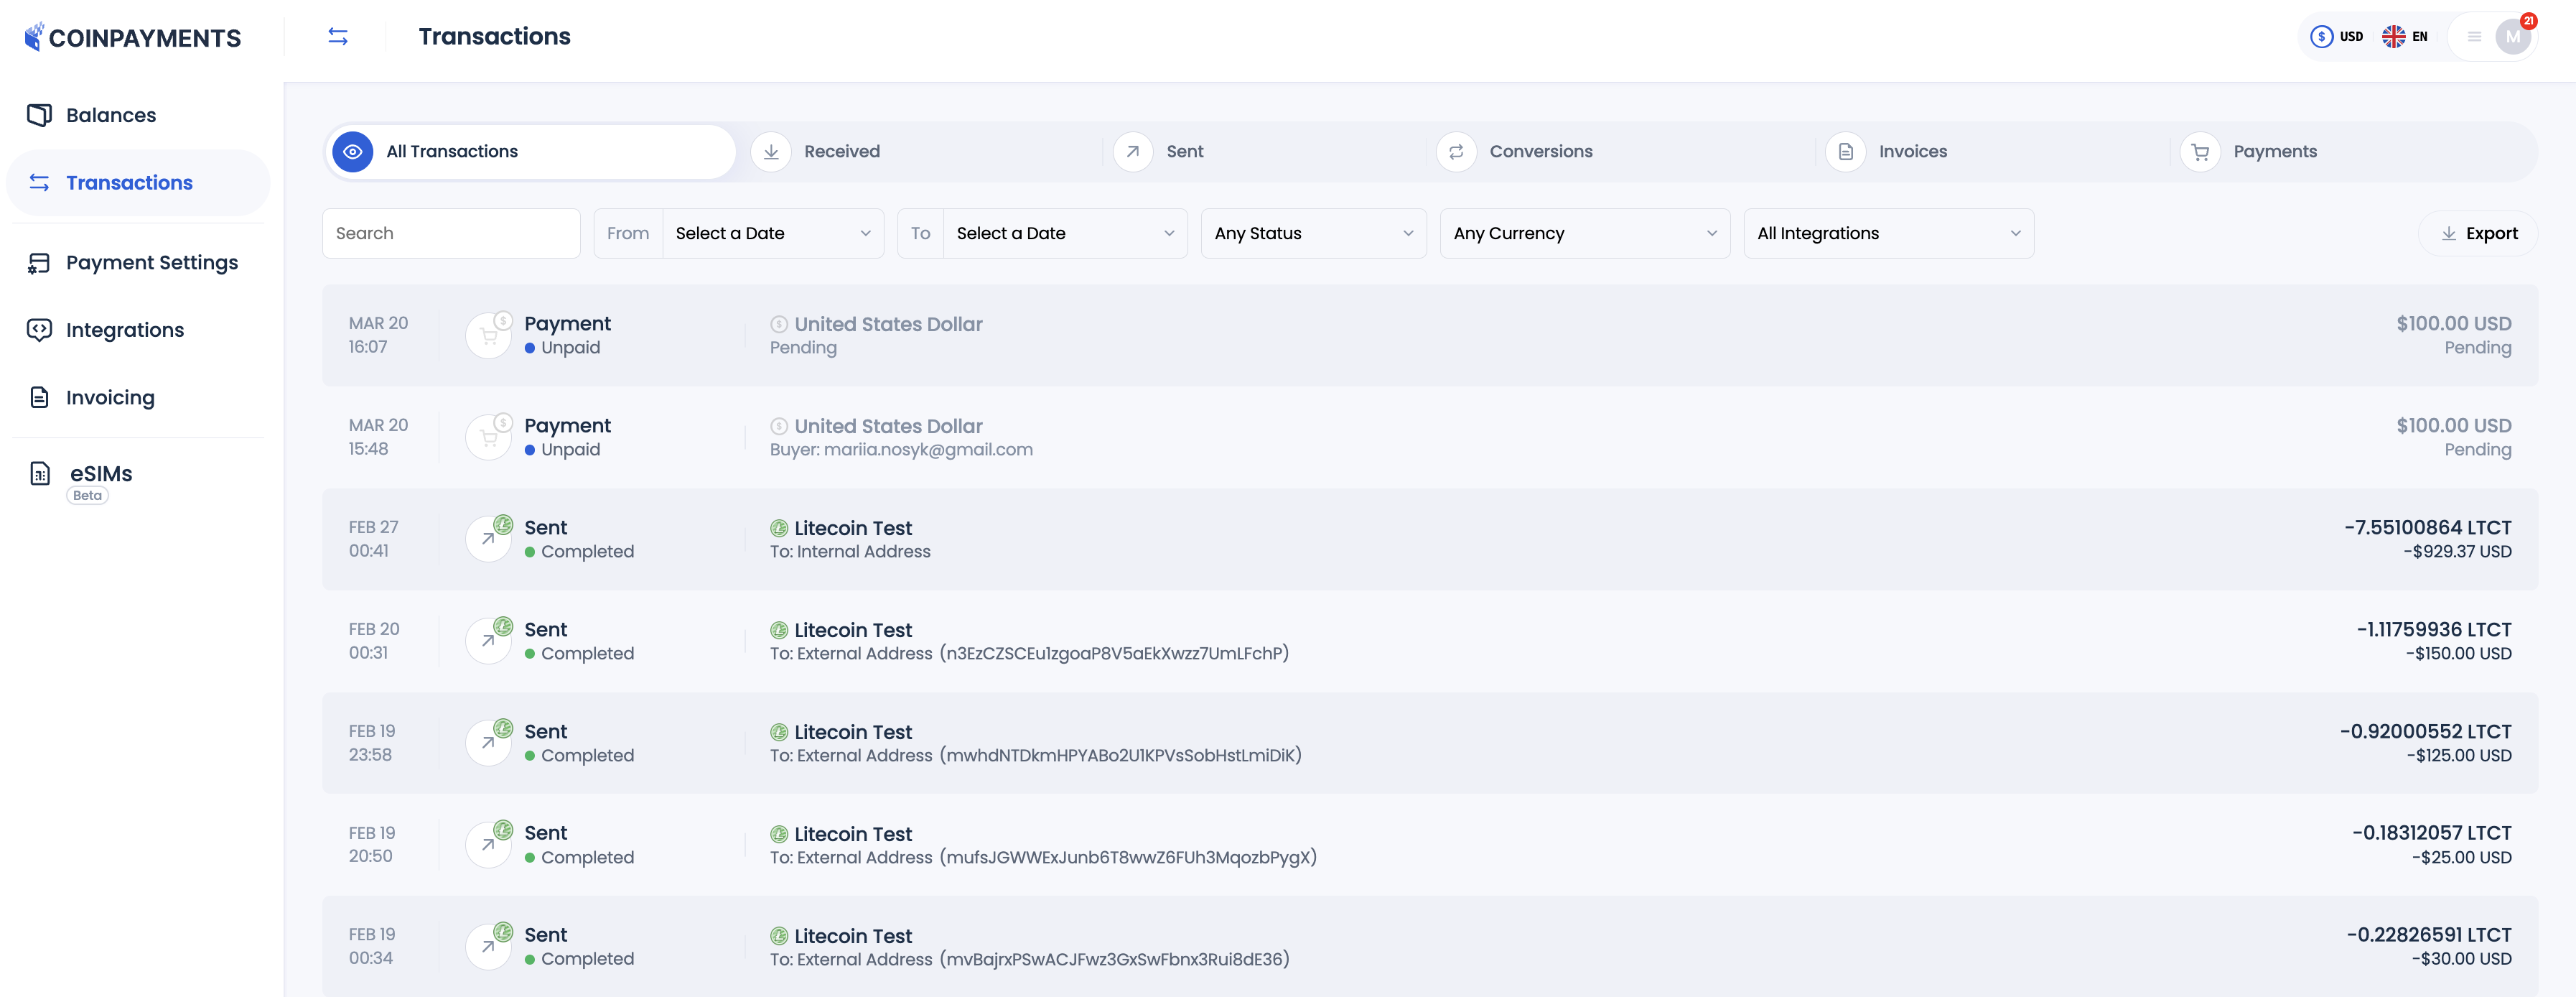Select the Invoices filter option

1913,151
